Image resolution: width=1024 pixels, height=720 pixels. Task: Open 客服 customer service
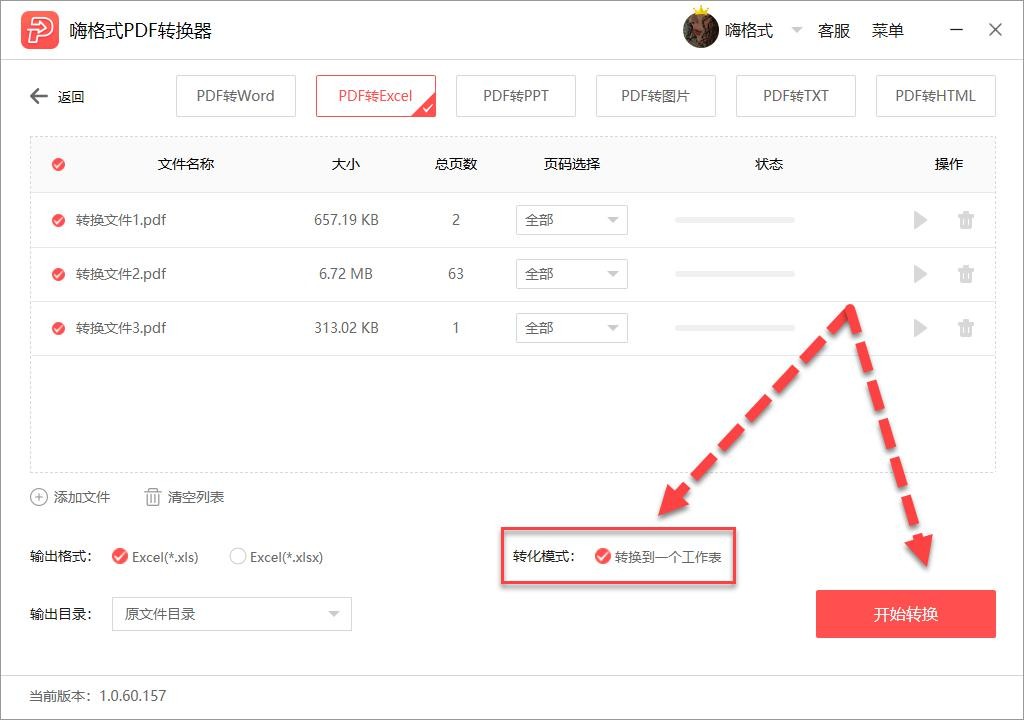tap(834, 31)
